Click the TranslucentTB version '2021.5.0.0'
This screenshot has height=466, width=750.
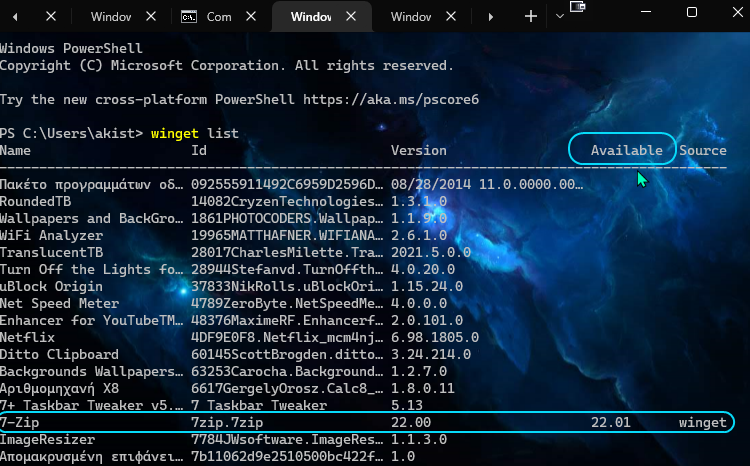[x=431, y=253]
